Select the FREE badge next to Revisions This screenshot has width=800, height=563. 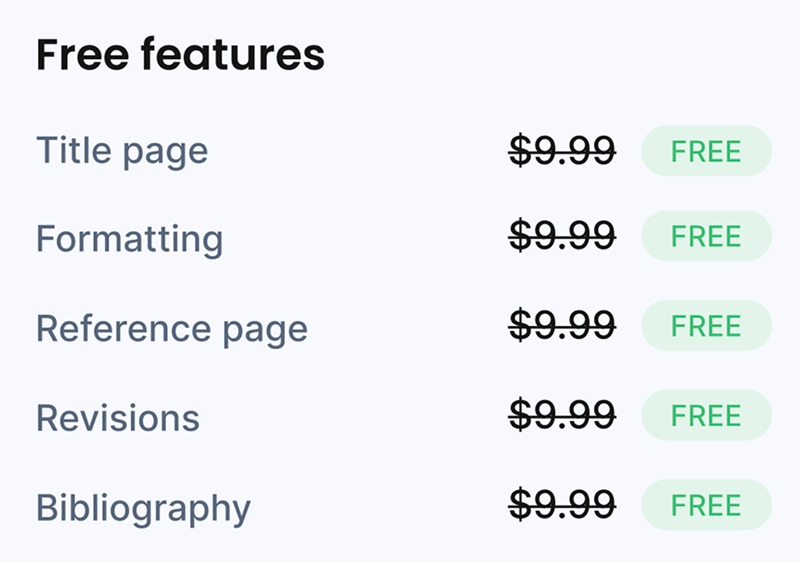coord(706,415)
